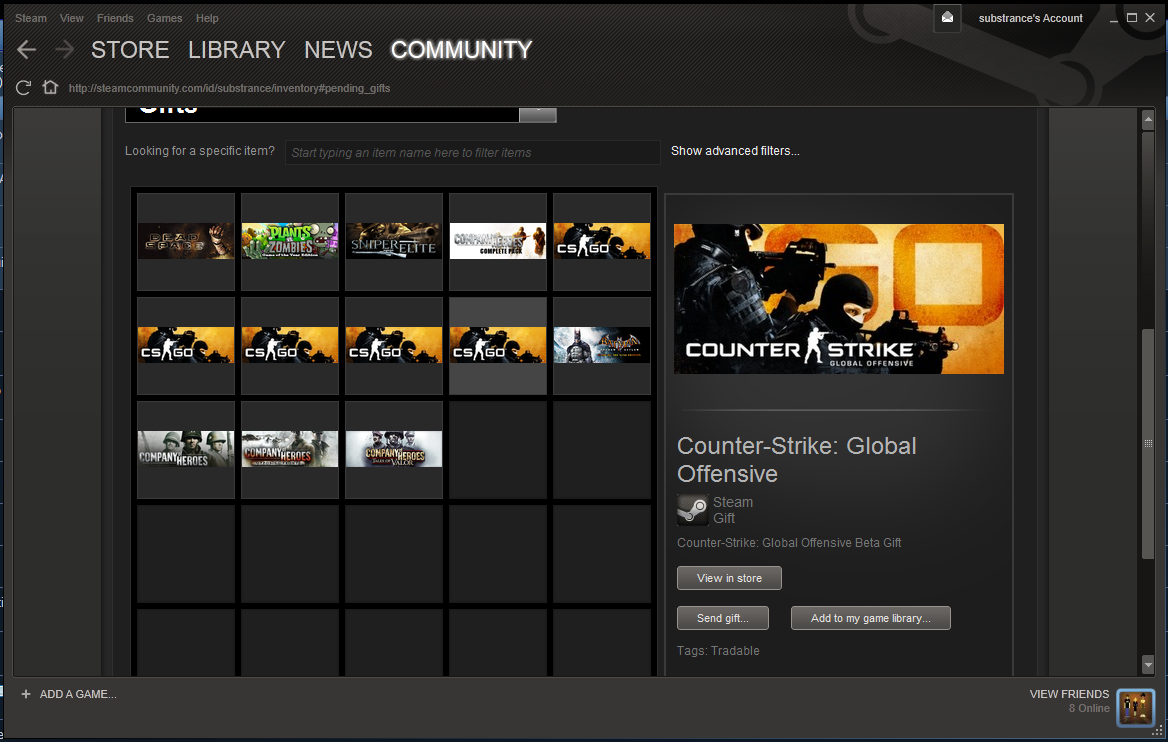Click the friends avatar icon
Image resolution: width=1168 pixels, height=742 pixels.
pyautogui.click(x=1136, y=708)
